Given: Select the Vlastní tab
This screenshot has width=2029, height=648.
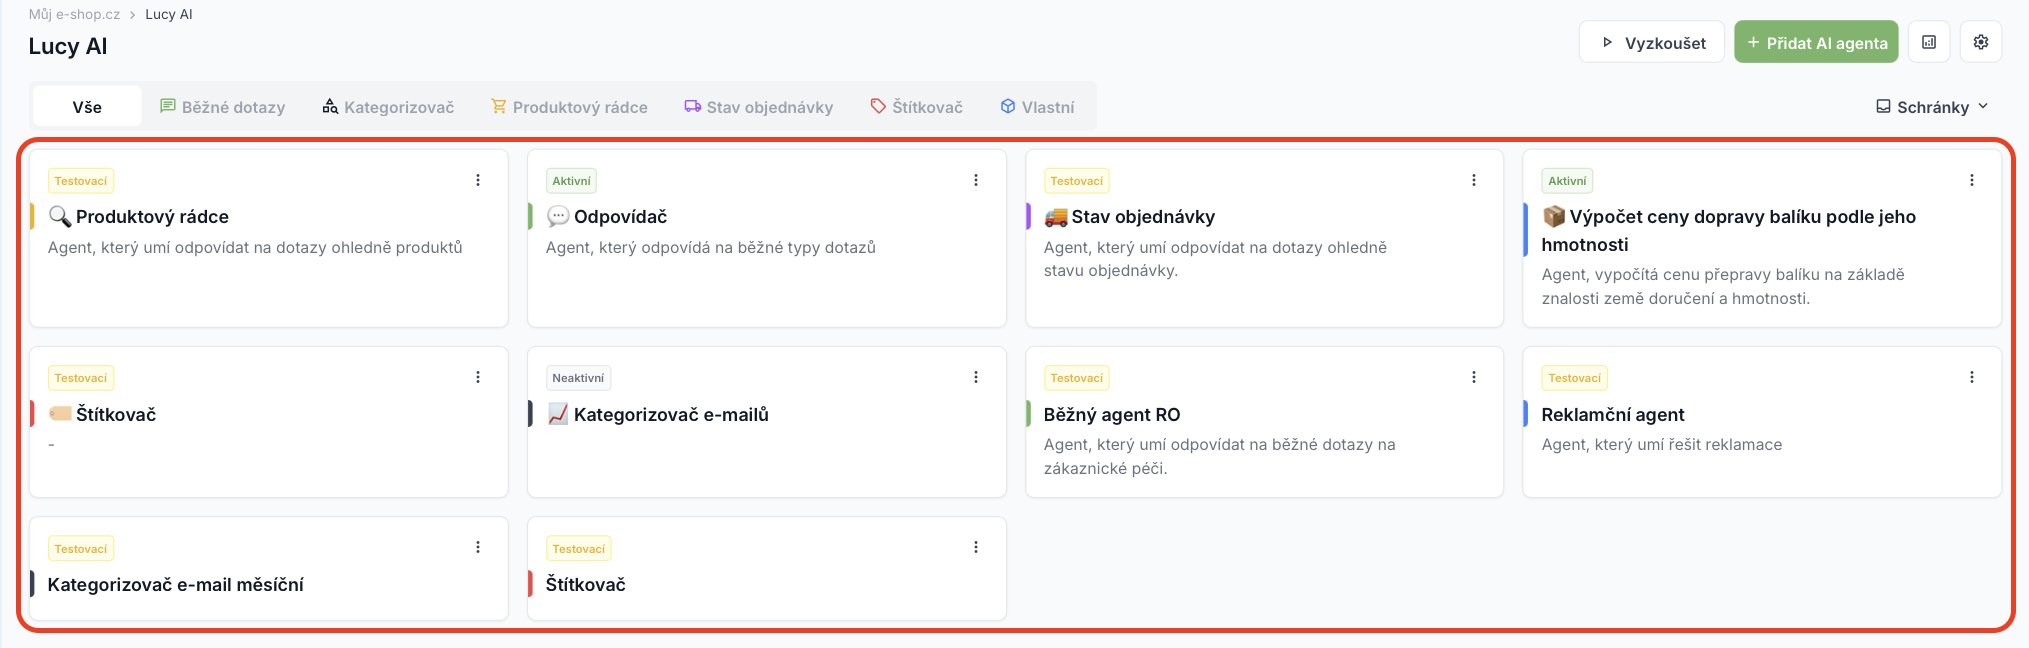Looking at the screenshot, I should (x=1038, y=107).
